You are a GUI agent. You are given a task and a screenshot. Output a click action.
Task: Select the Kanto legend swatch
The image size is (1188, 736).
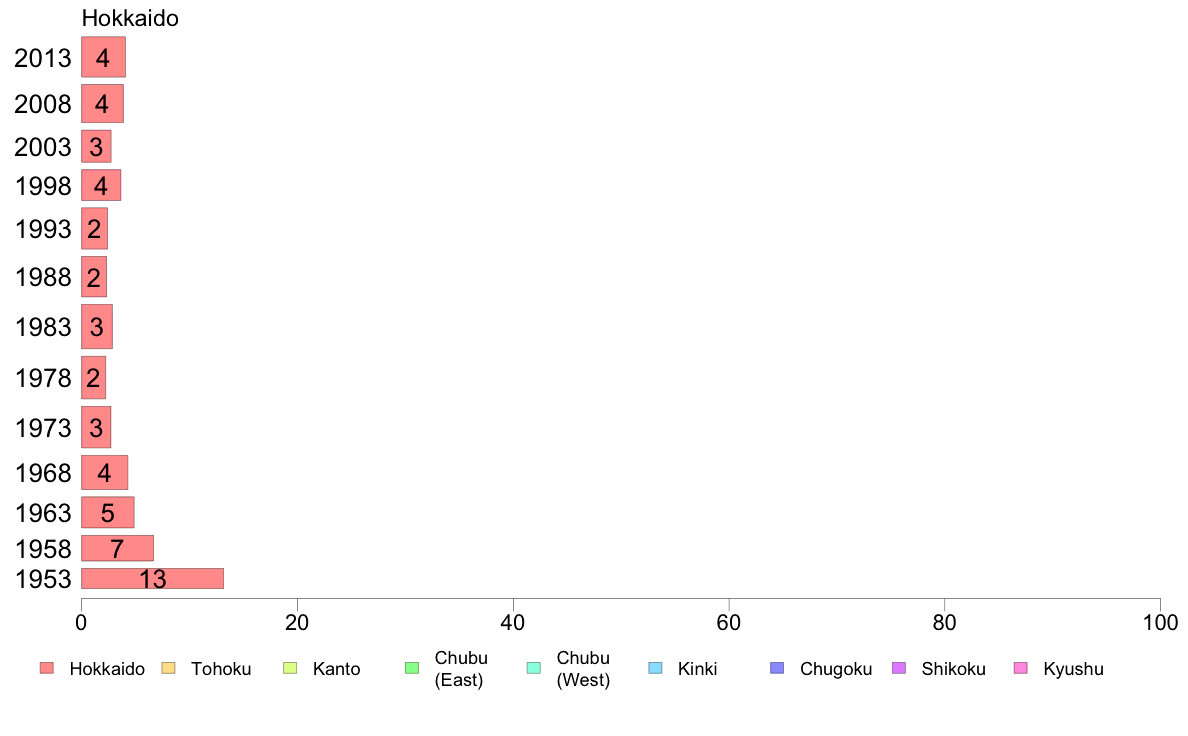(290, 668)
